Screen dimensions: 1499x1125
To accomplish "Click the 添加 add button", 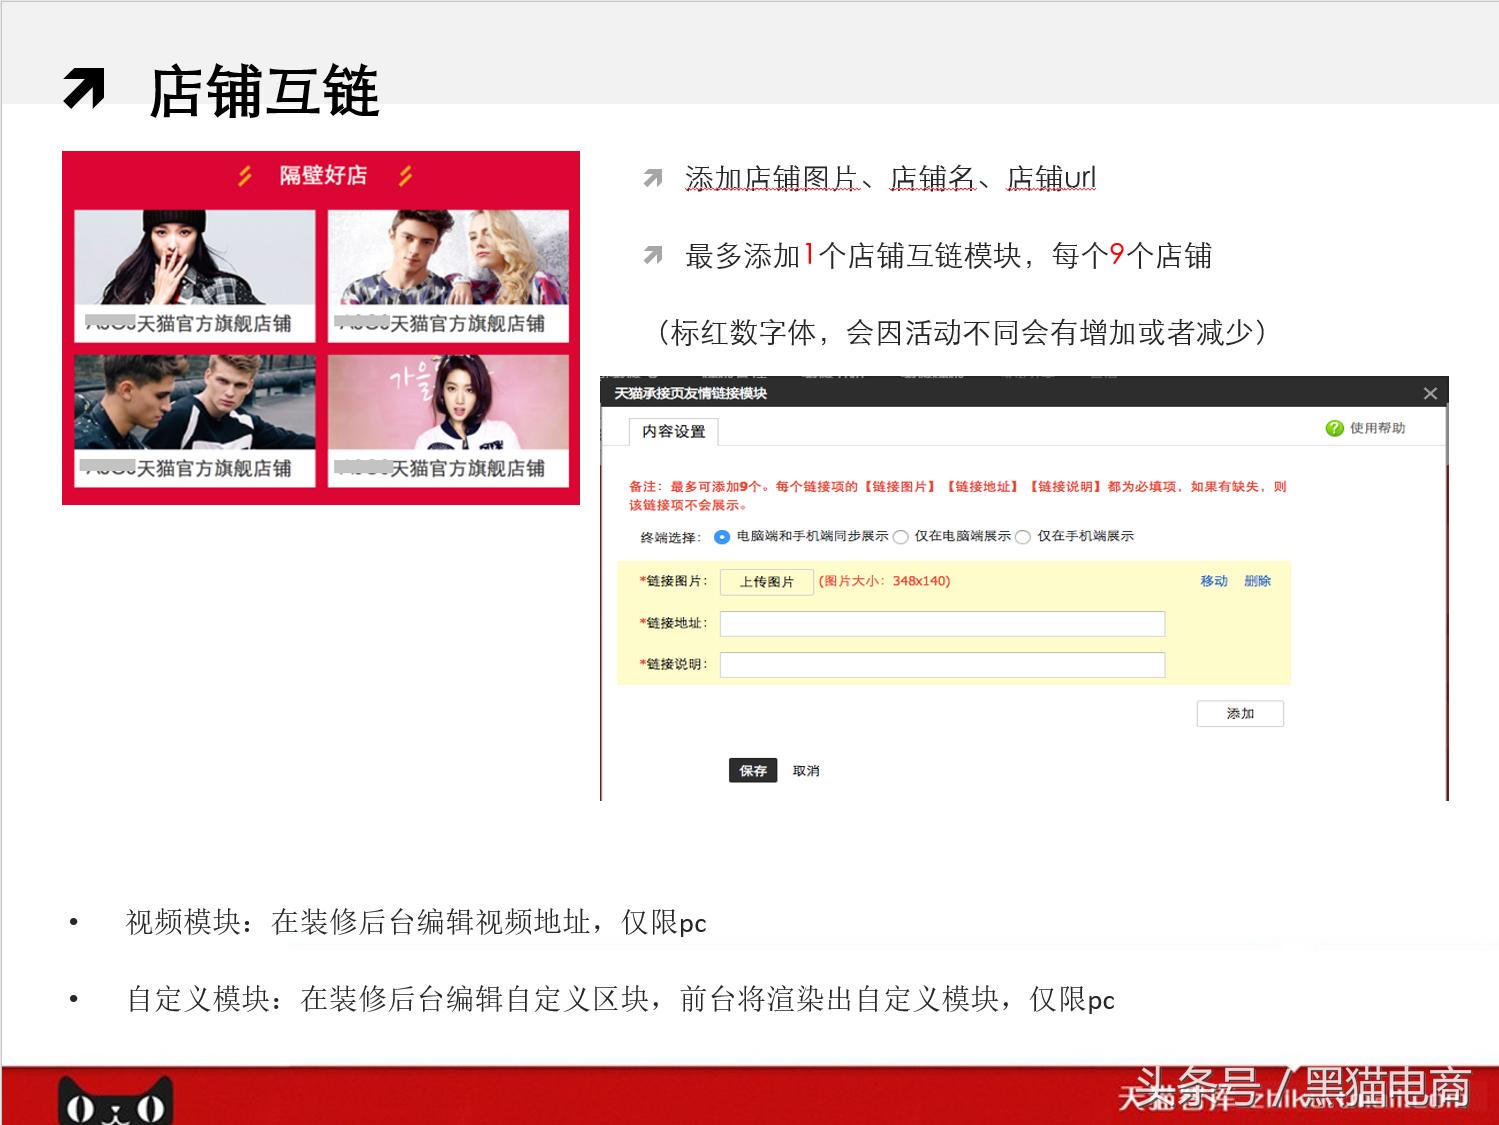I will [x=1240, y=713].
